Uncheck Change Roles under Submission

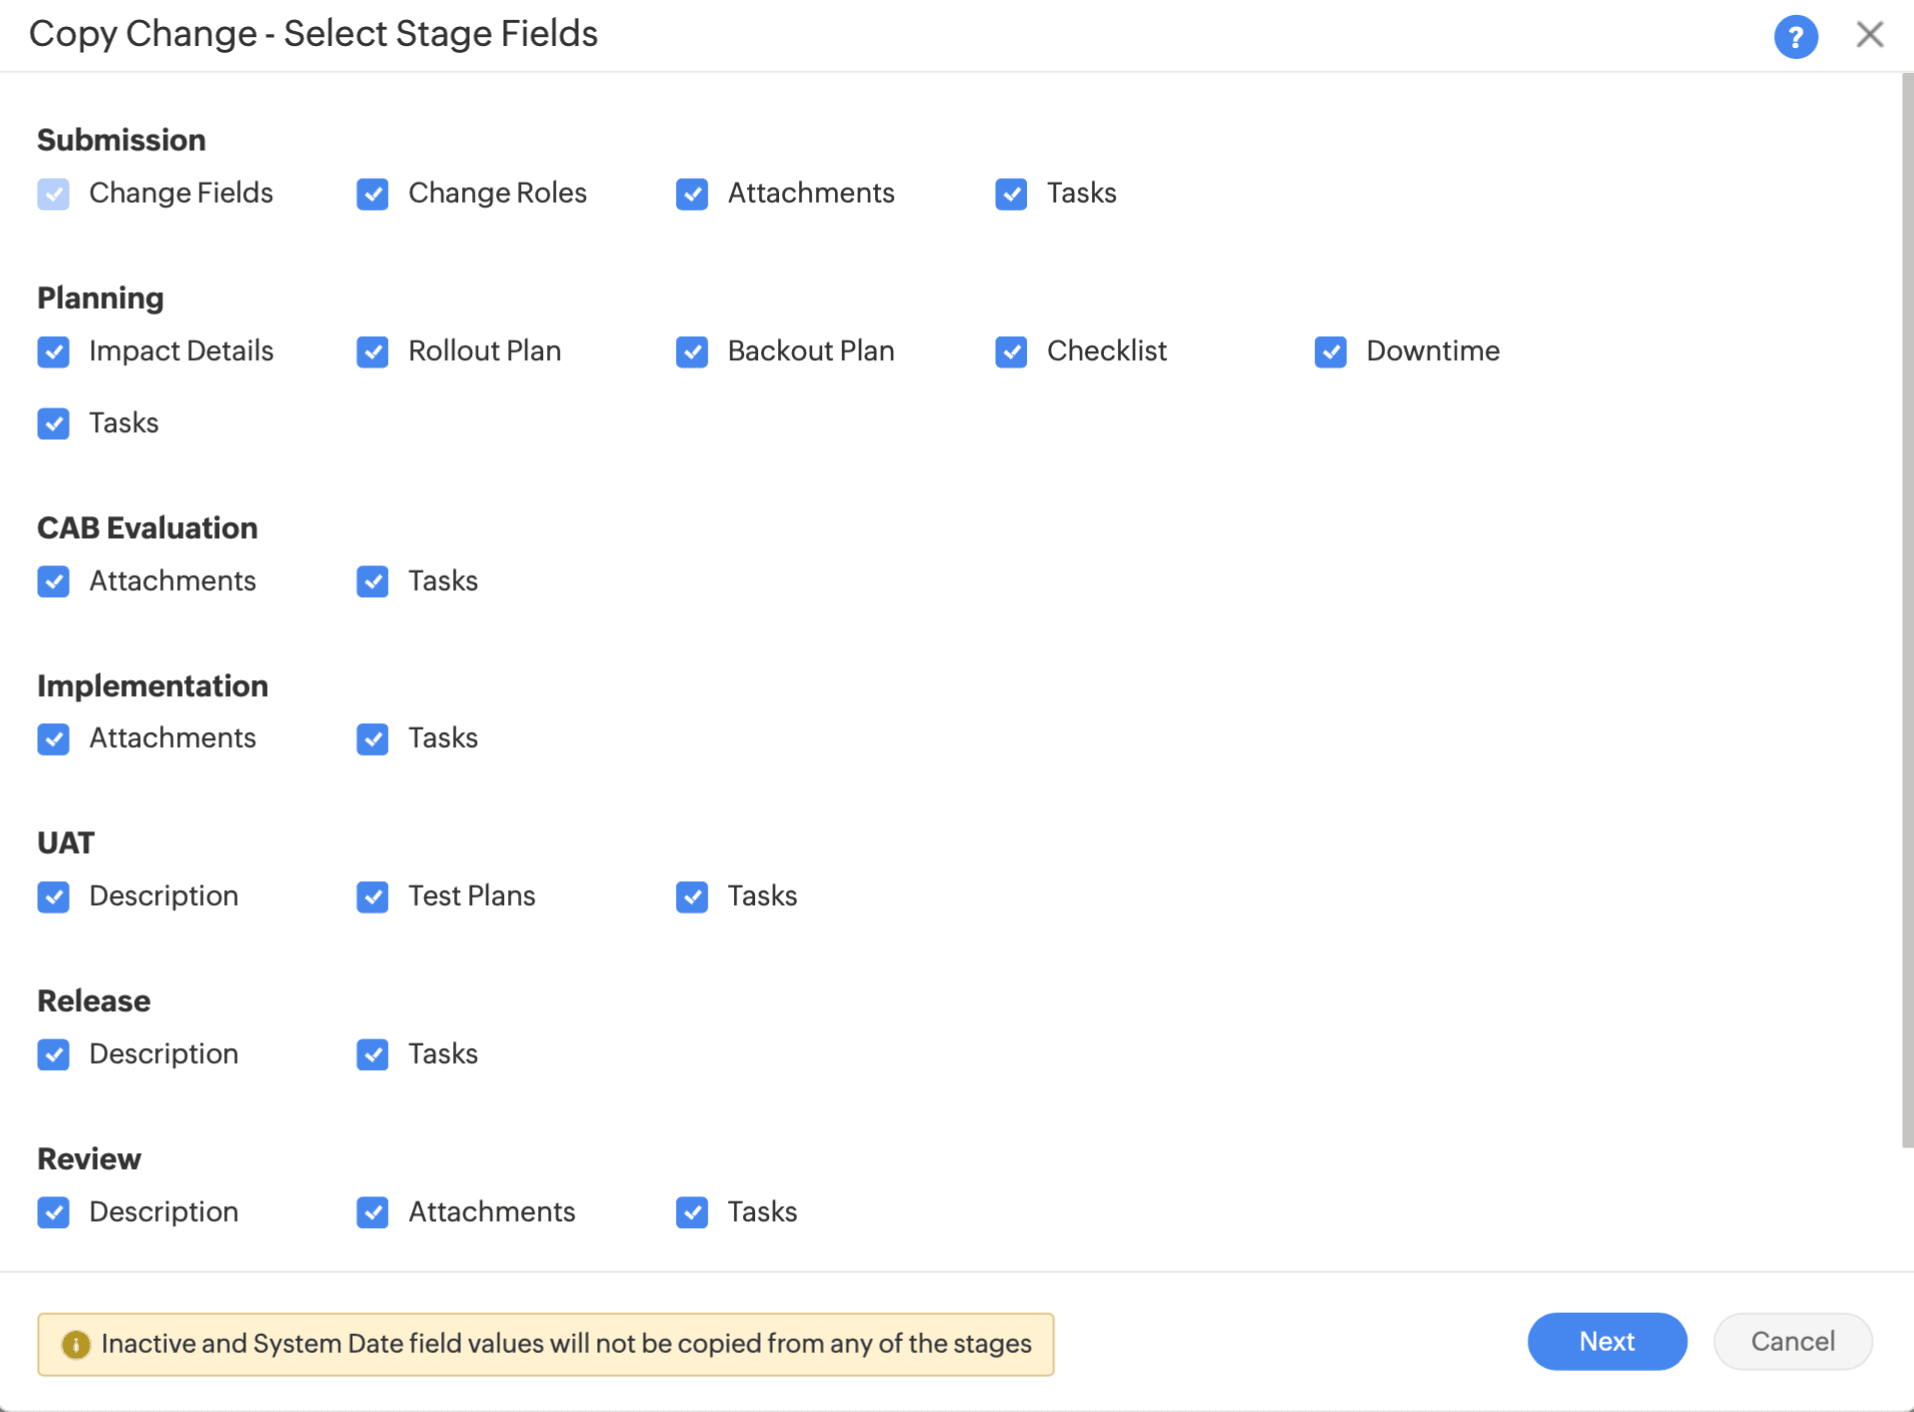(x=372, y=194)
